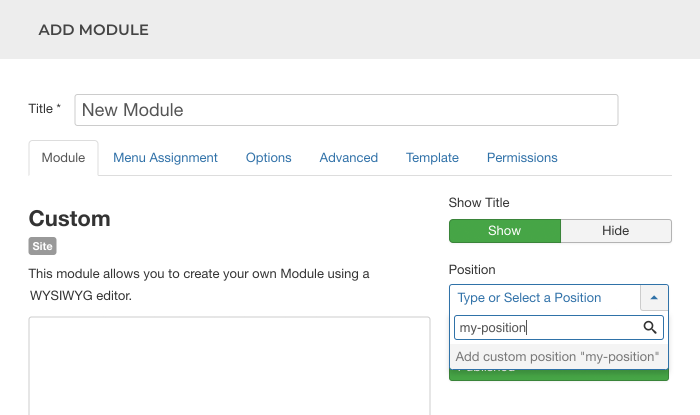Screen dimensions: 700x415
Task: Click the Show Title label
Action: tap(479, 203)
